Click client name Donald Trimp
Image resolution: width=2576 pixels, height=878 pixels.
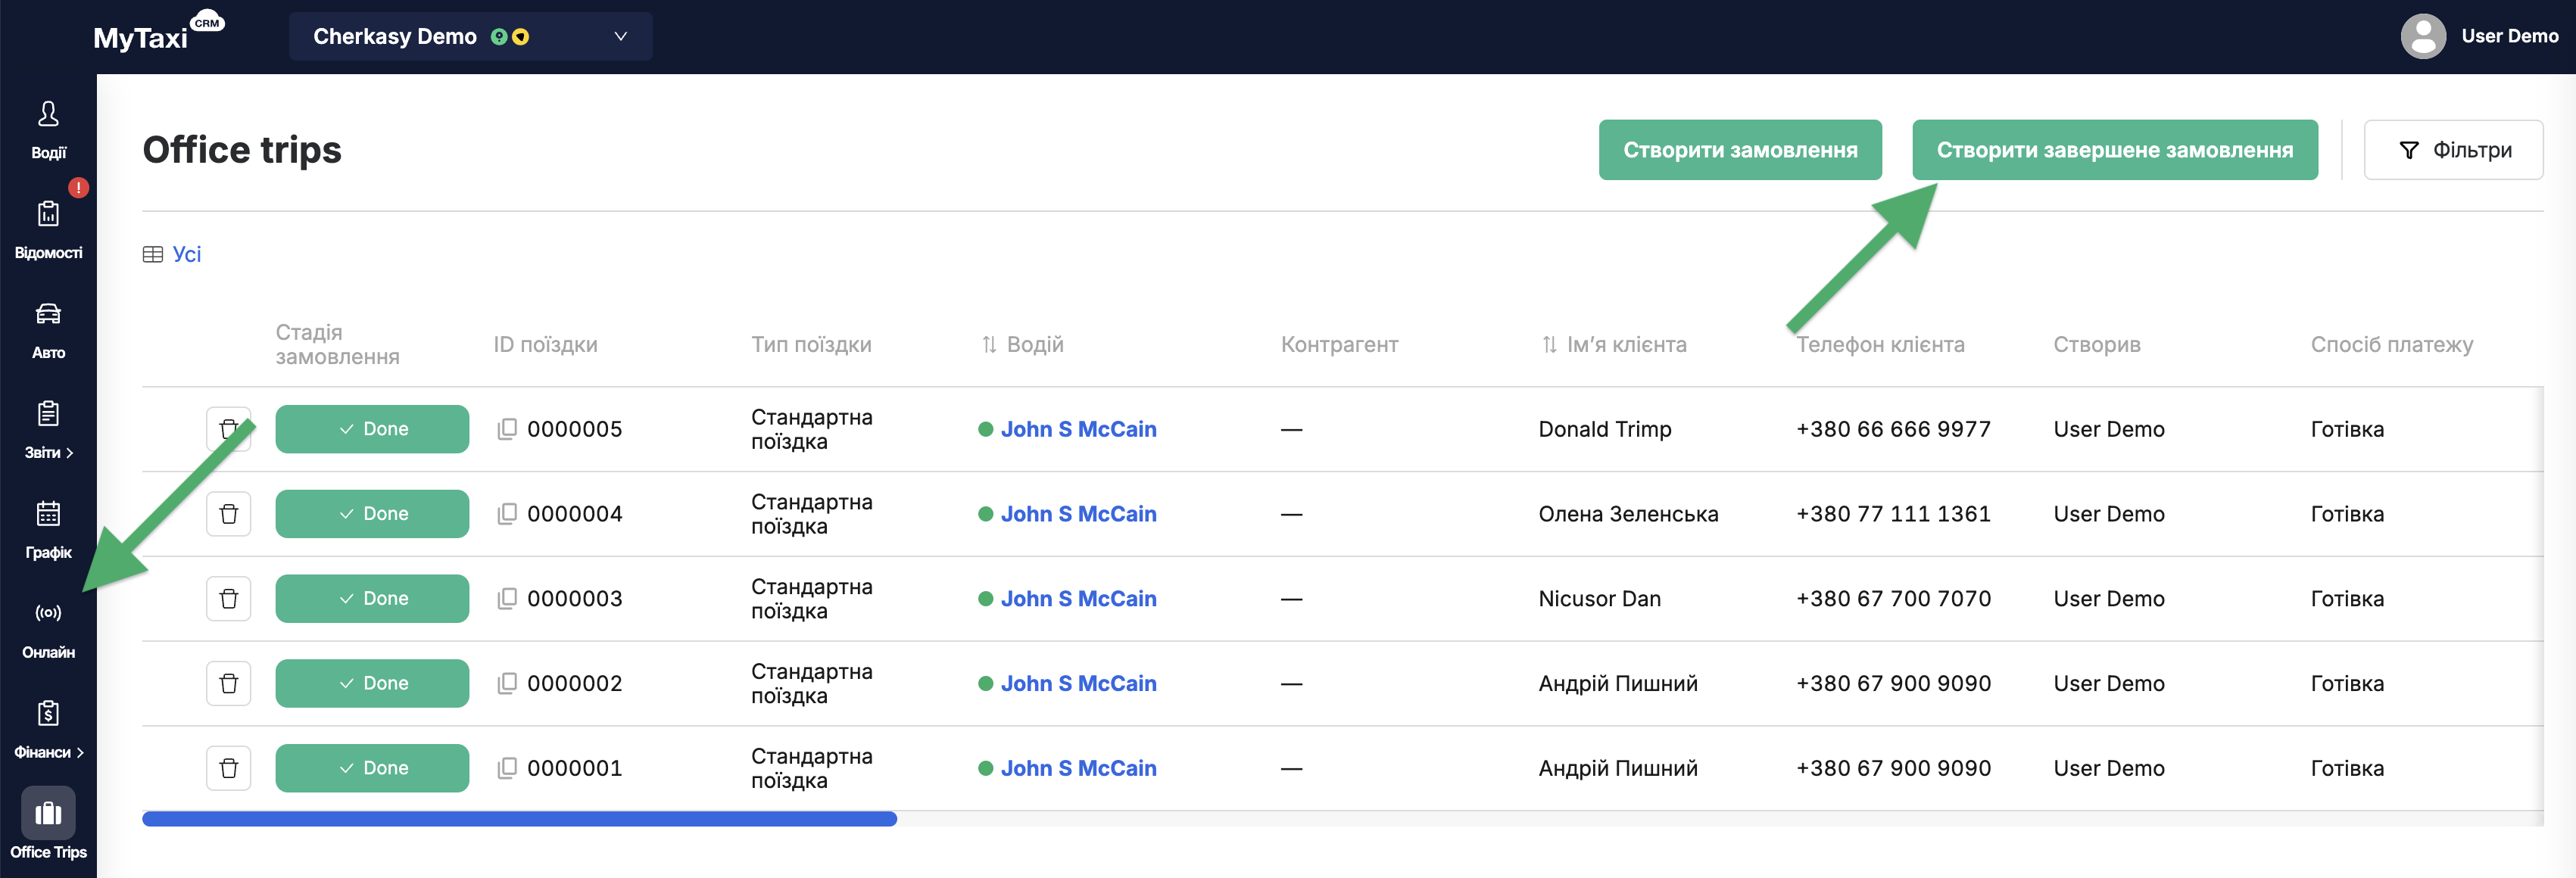[1604, 429]
